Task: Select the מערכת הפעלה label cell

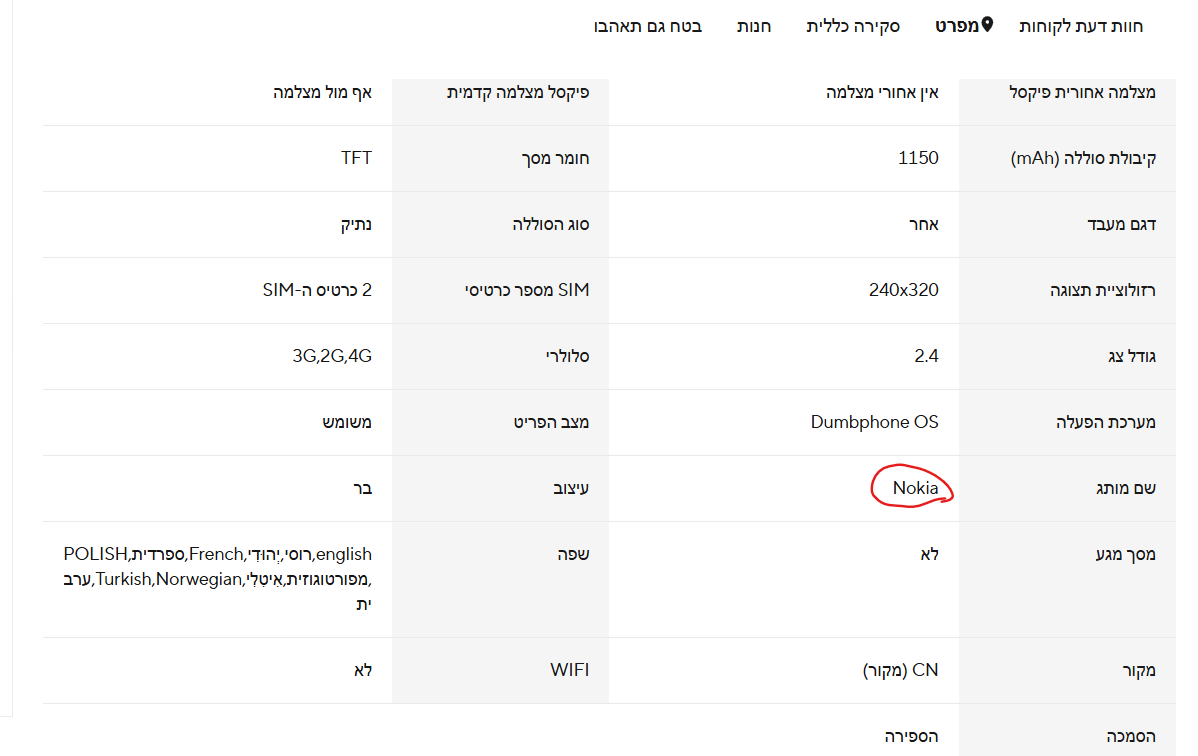Action: coord(1106,422)
